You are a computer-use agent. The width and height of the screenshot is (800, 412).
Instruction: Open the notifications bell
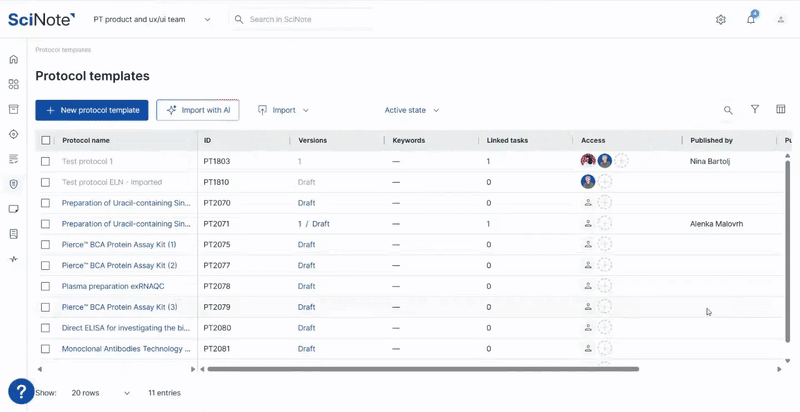(x=750, y=19)
